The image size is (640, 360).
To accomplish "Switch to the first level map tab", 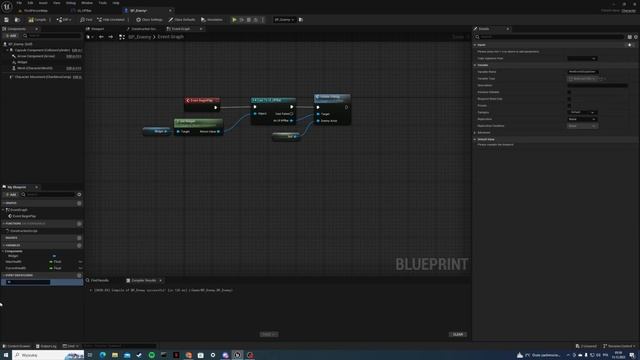I will [x=36, y=11].
